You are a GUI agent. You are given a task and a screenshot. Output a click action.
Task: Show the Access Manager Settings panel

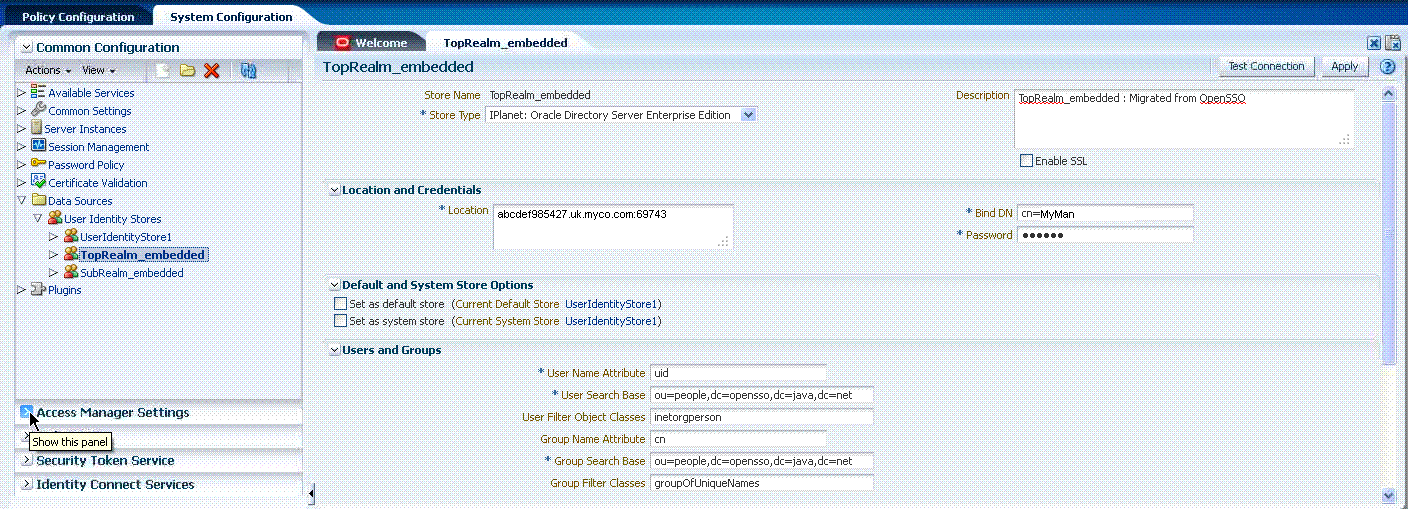(x=27, y=412)
